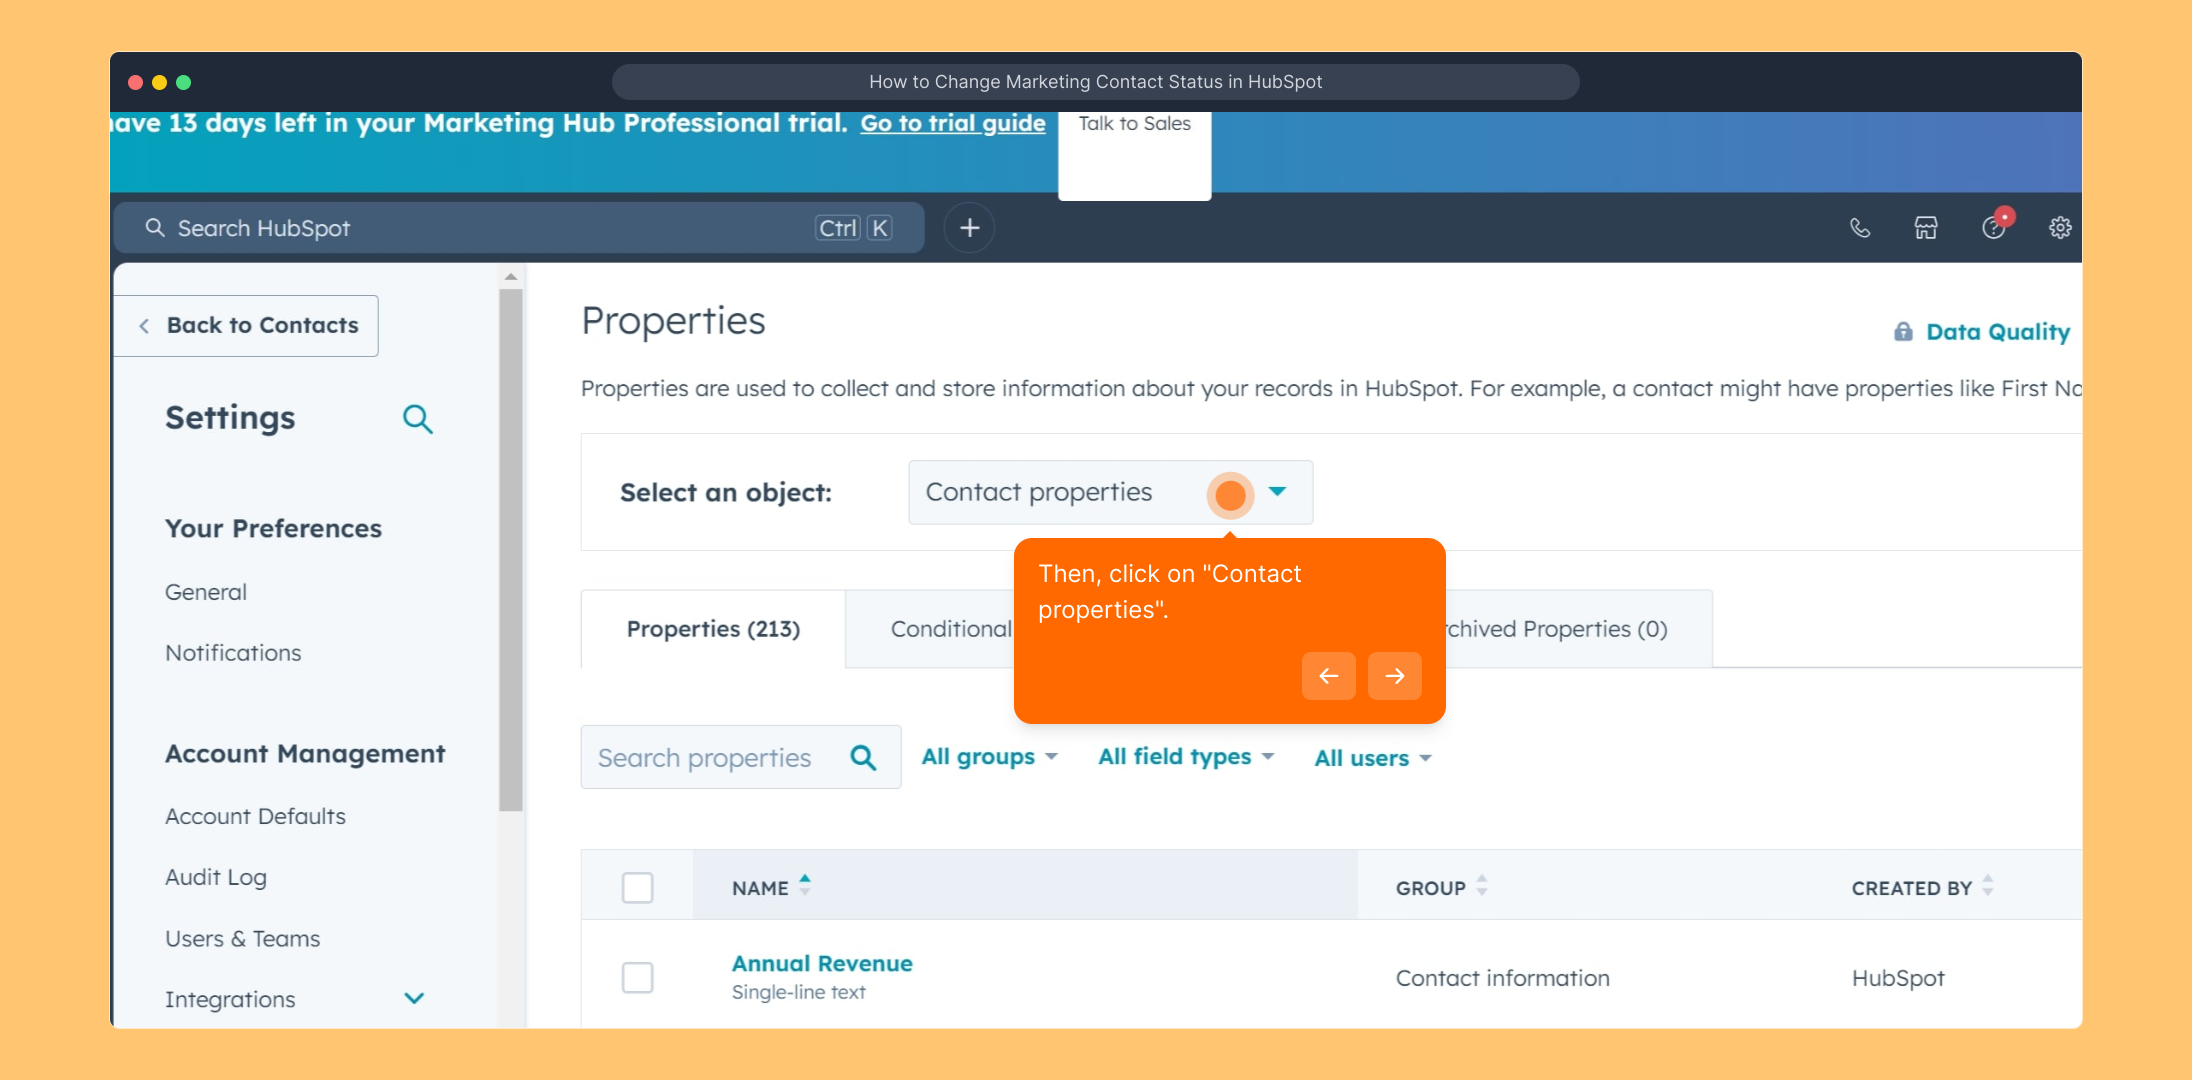This screenshot has height=1080, width=2192.
Task: Expand the All groups filter
Action: click(988, 757)
